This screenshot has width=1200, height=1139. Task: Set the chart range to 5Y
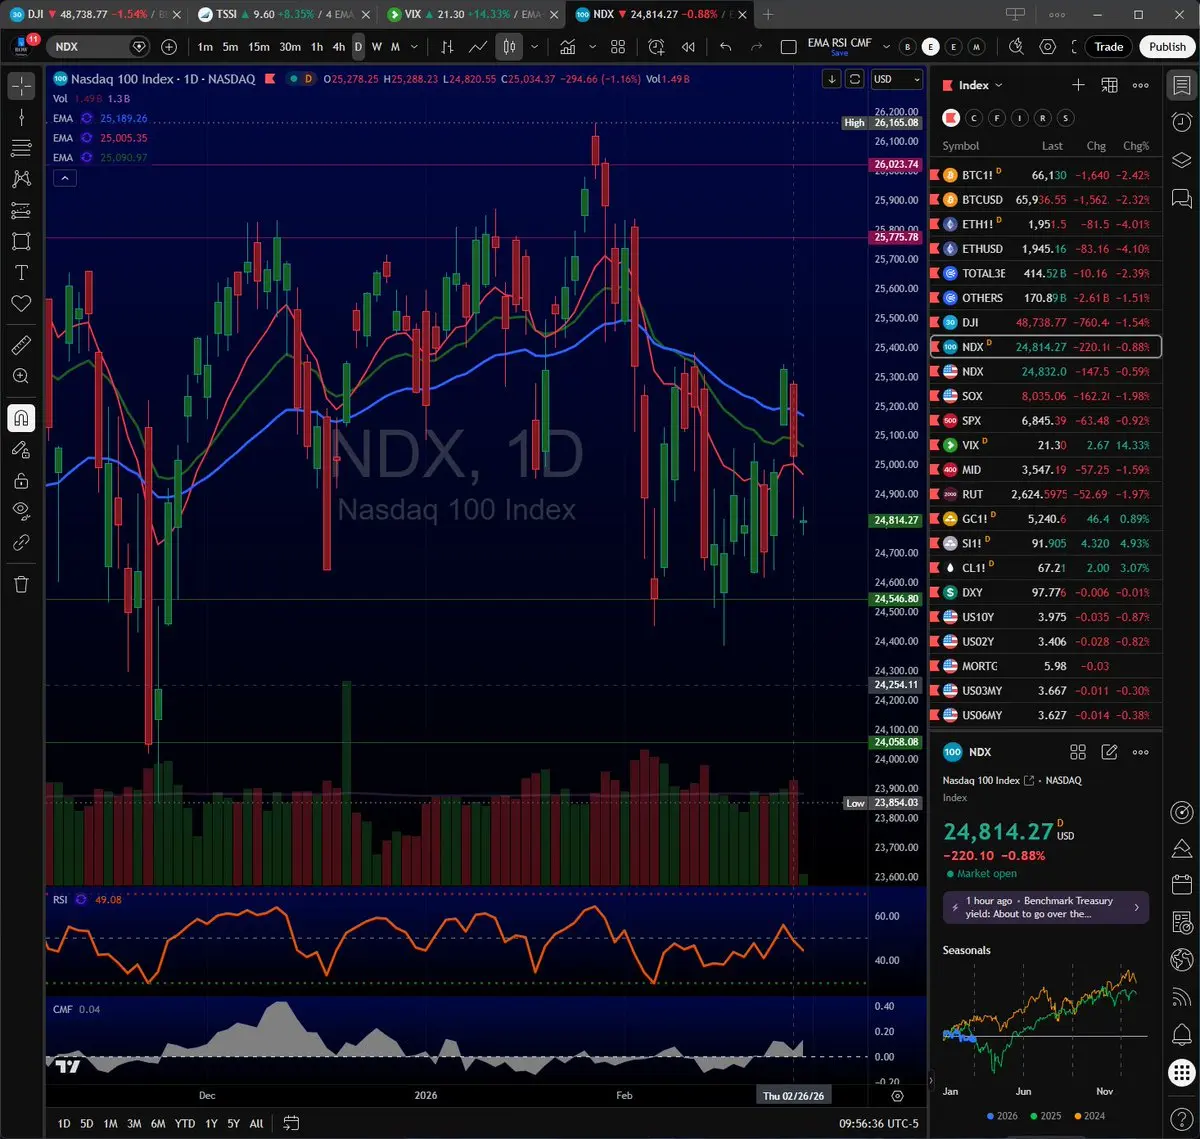tap(233, 1123)
